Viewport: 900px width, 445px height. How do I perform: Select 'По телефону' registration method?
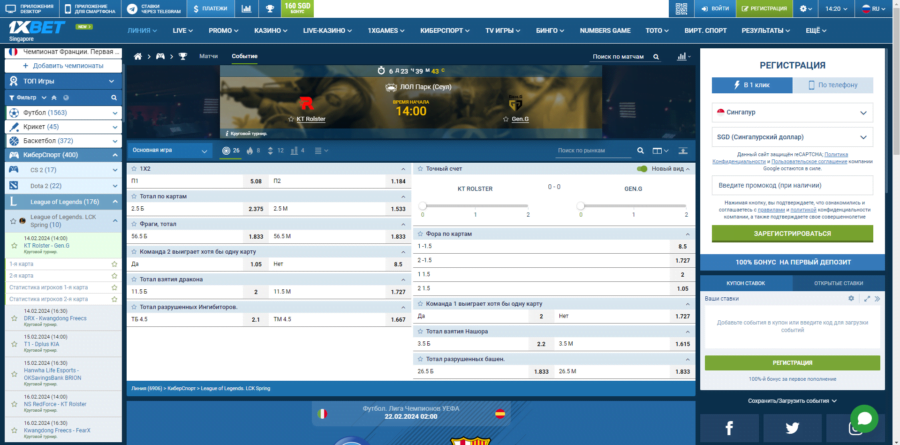point(837,86)
